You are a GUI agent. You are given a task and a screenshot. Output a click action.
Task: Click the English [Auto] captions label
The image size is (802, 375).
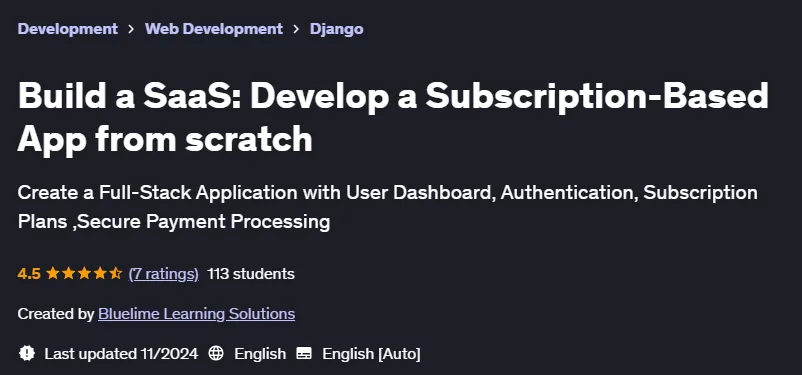click(x=371, y=354)
